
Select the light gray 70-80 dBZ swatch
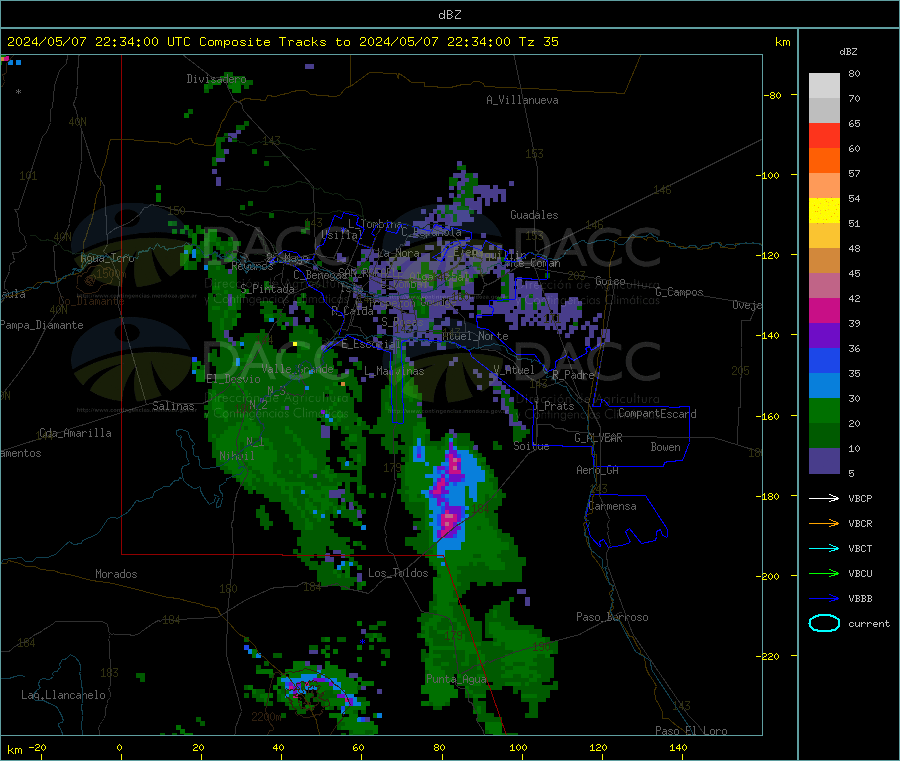pyautogui.click(x=824, y=86)
